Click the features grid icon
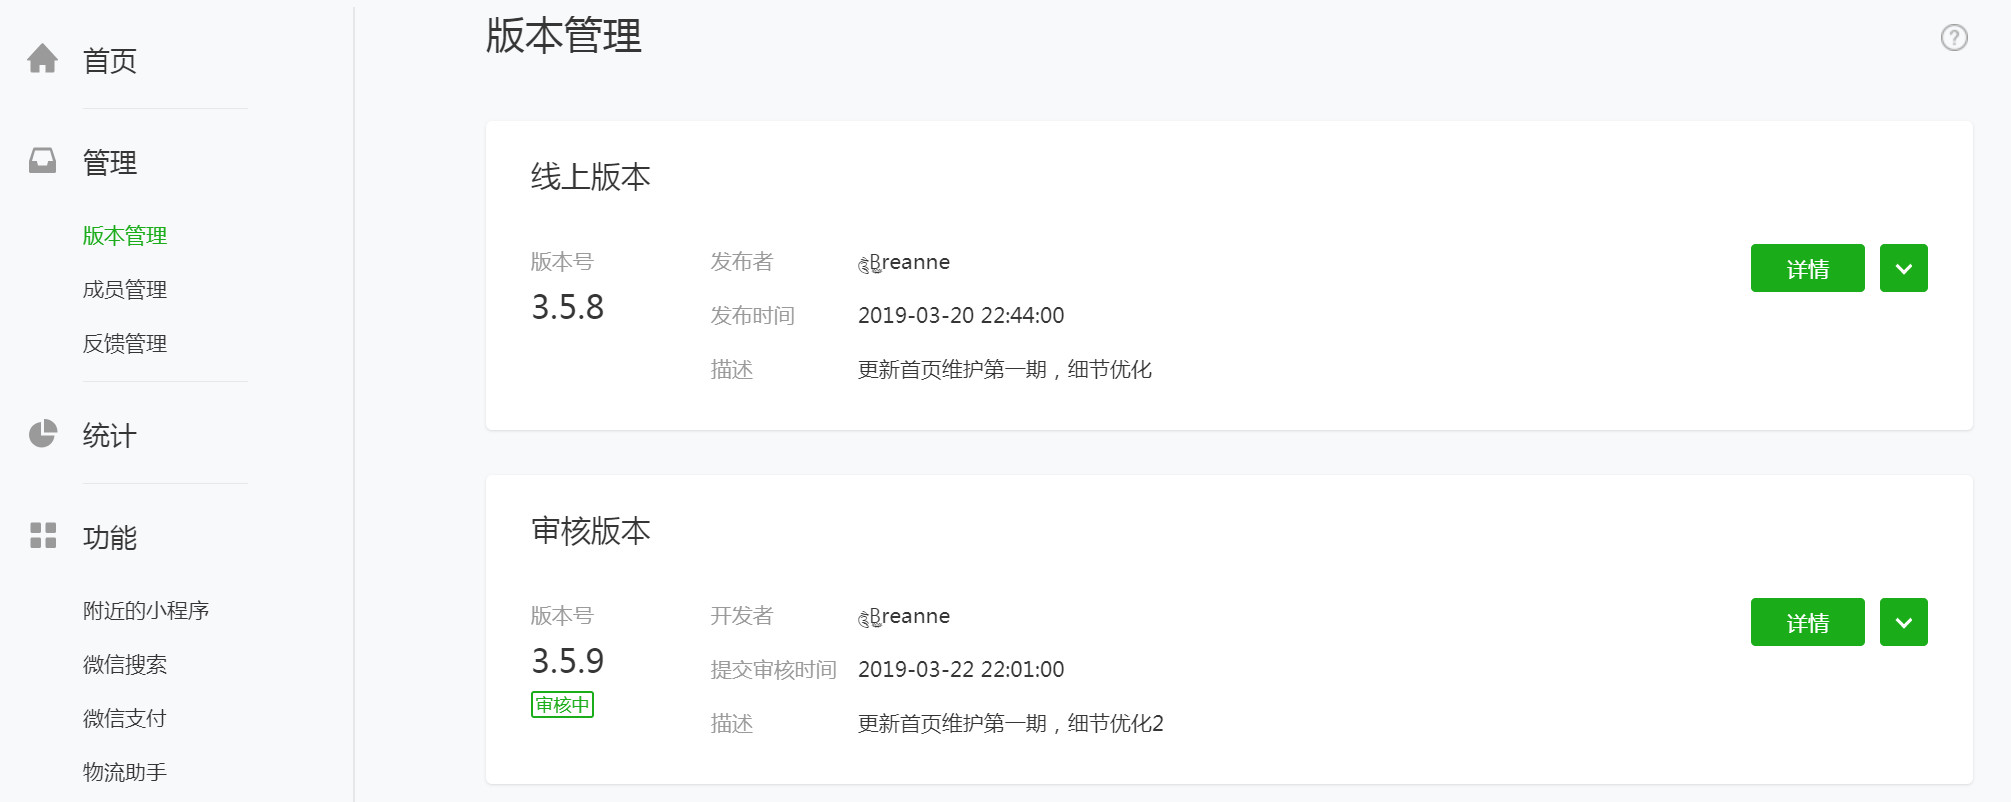The height and width of the screenshot is (802, 2011). [43, 535]
